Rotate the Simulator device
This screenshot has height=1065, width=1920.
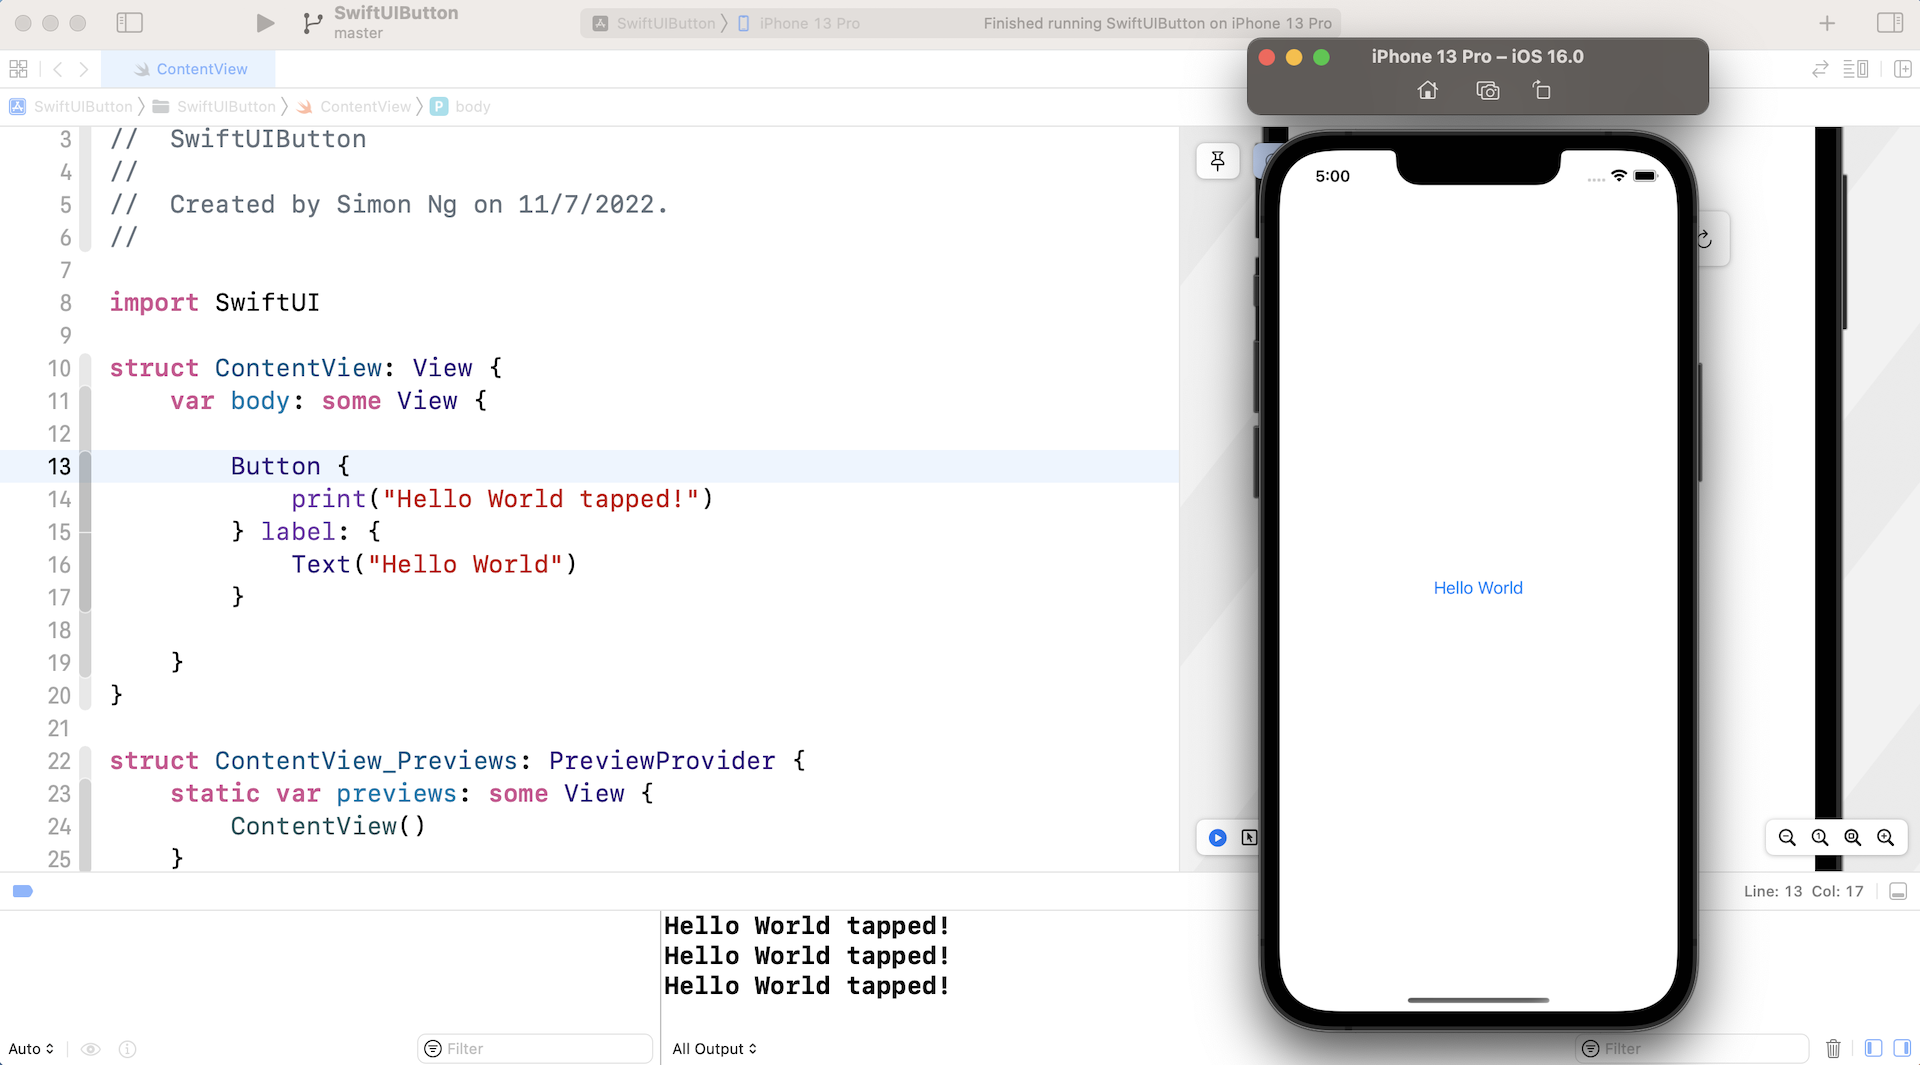(1542, 91)
